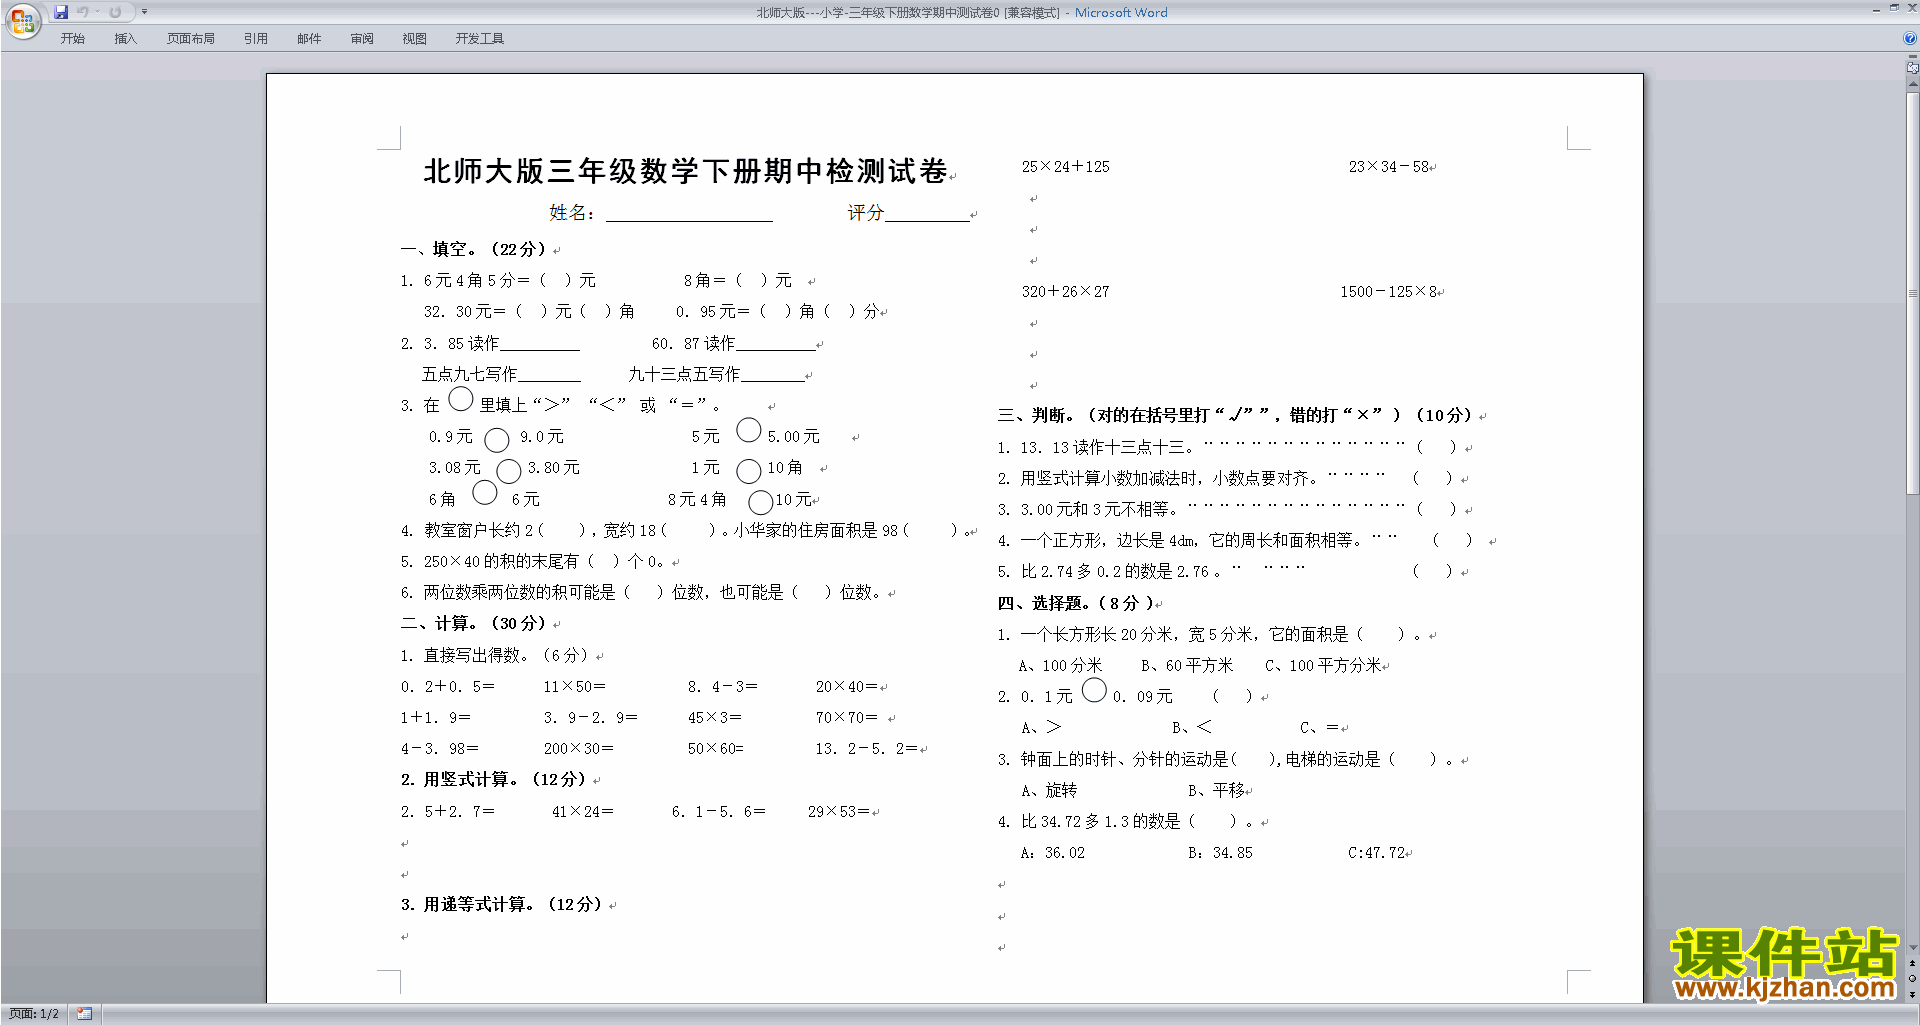Go to previous page double-arrow button
This screenshot has width=1920, height=1025.
coord(1913,963)
